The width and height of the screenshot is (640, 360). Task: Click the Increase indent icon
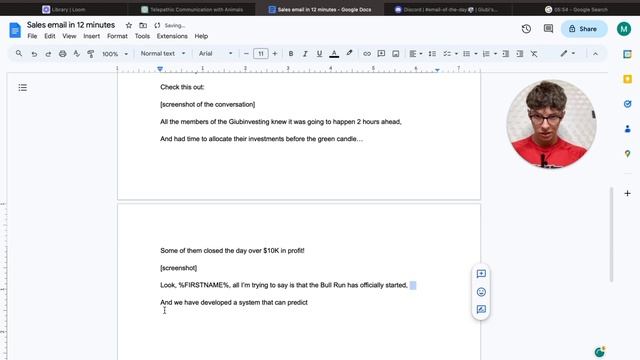pos(520,53)
